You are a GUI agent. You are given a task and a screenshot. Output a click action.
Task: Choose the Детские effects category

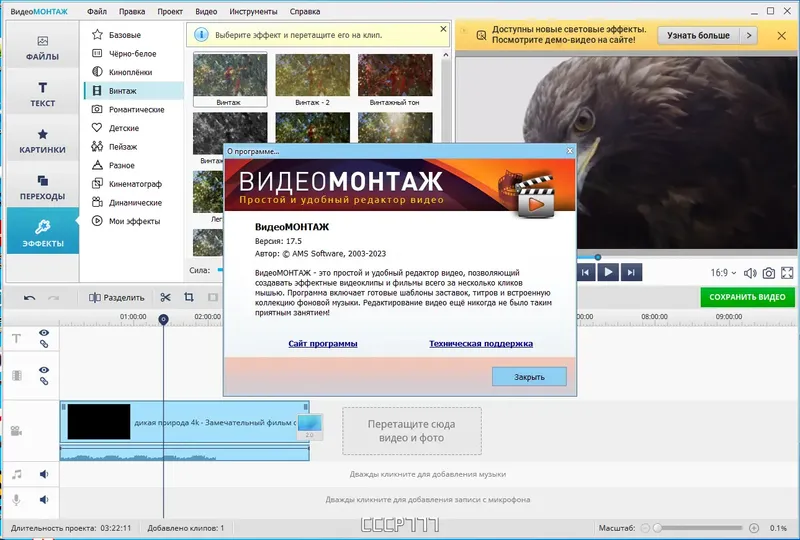(133, 128)
